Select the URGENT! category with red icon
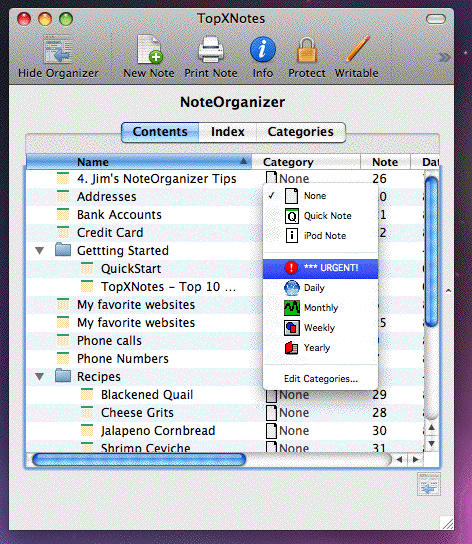The image size is (472, 544). [x=320, y=268]
